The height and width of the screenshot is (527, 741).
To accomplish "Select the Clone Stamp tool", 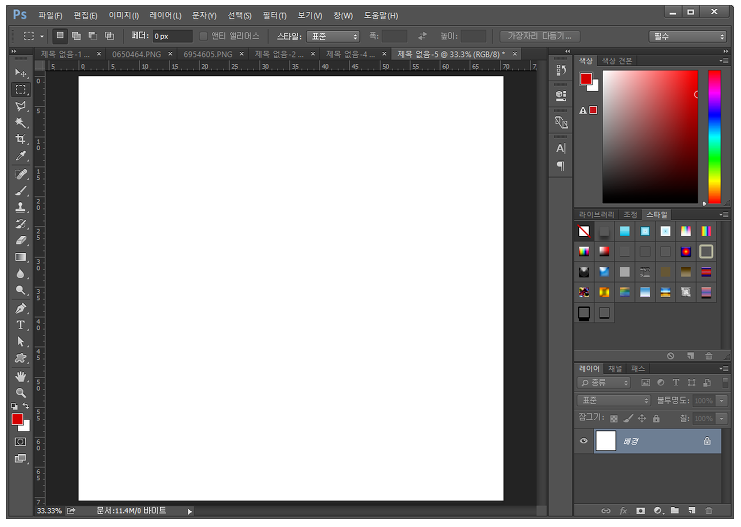I will click(21, 207).
